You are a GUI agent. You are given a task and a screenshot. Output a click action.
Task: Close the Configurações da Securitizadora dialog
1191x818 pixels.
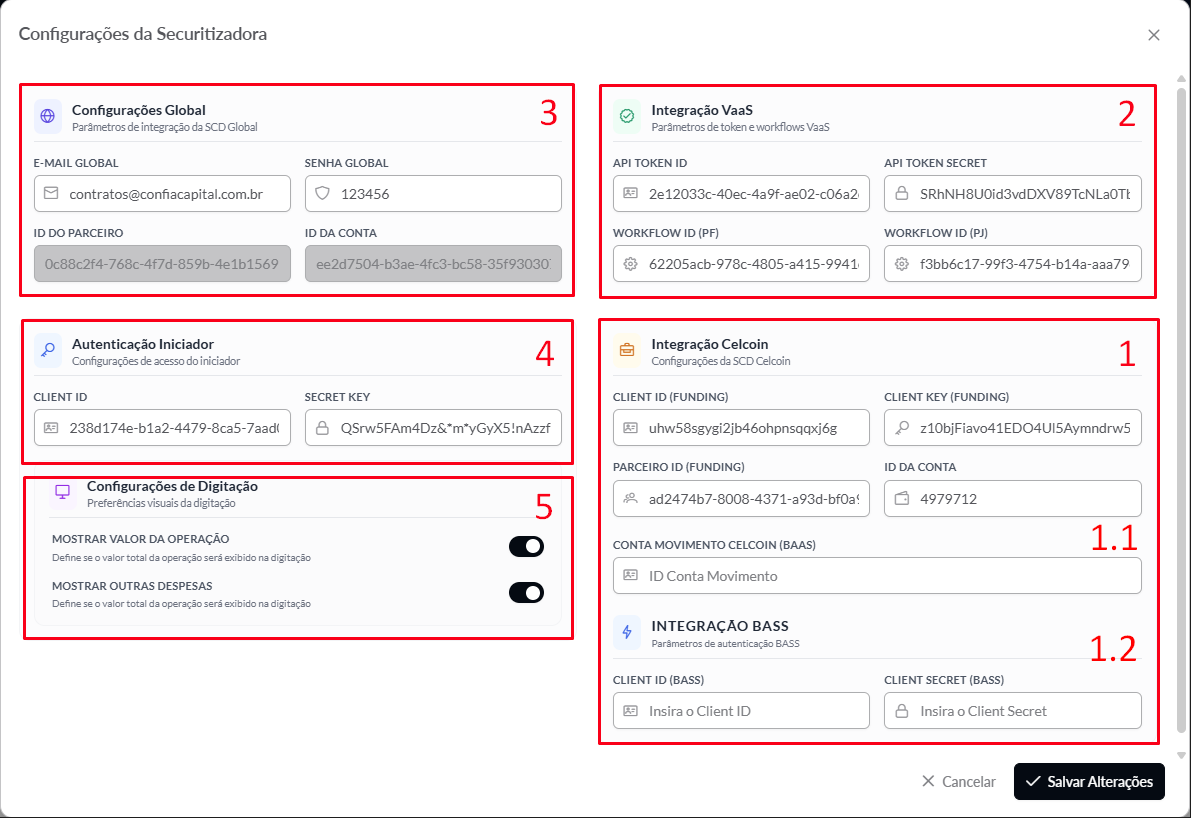[x=1154, y=35]
